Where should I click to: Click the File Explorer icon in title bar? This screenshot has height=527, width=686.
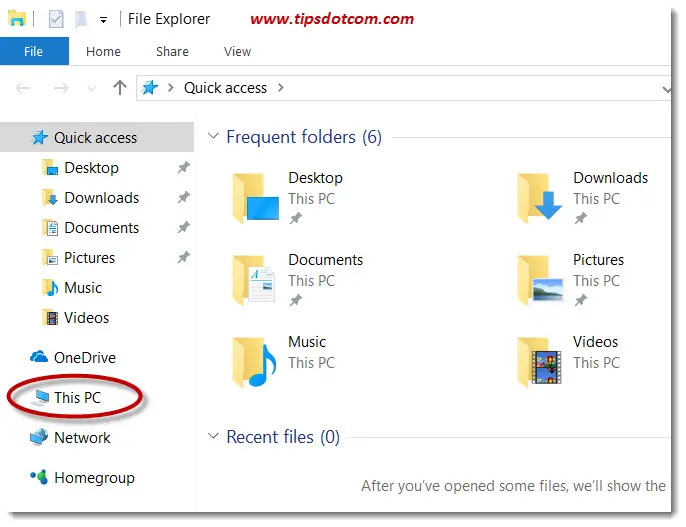(17, 19)
